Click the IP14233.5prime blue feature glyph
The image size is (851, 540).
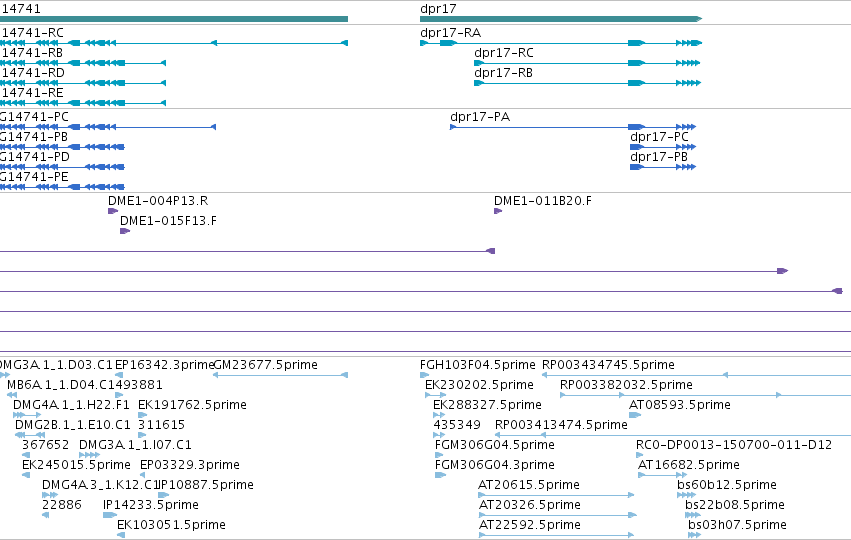110,515
